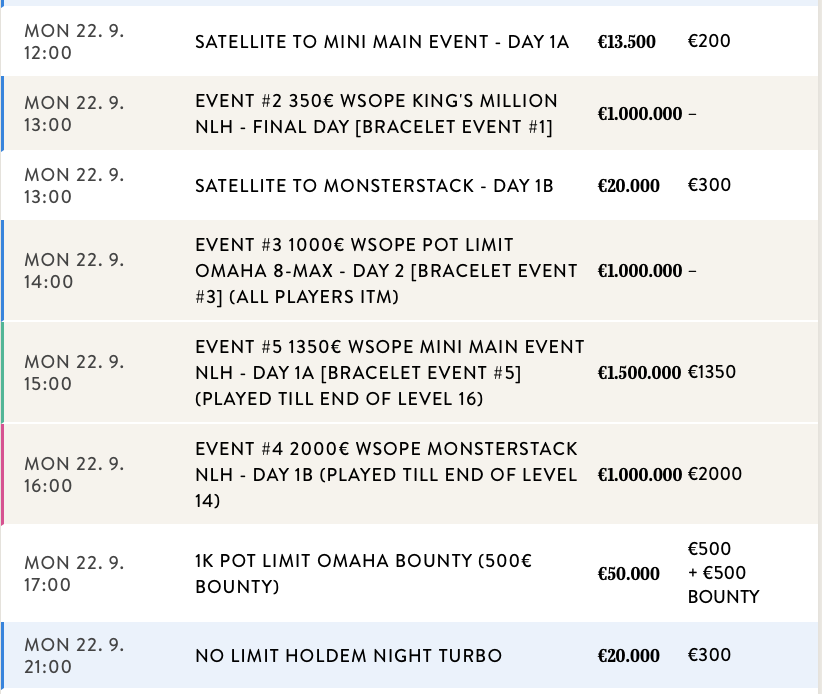
Task: Open Event #2 WSOPE King's Million NLH
Action: [376, 114]
